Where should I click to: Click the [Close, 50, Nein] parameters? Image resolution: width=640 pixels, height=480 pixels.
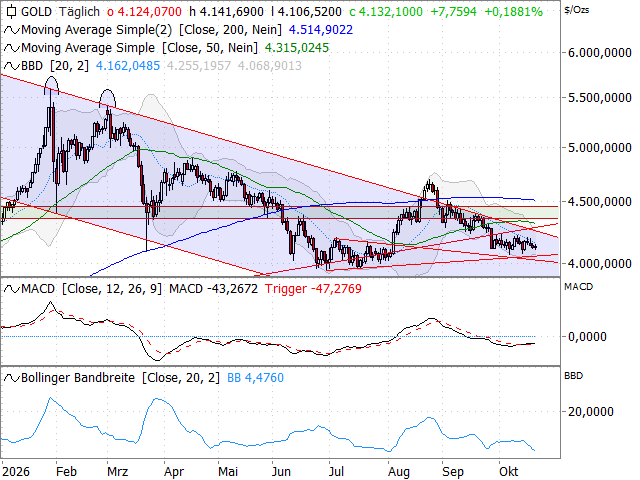coord(210,48)
